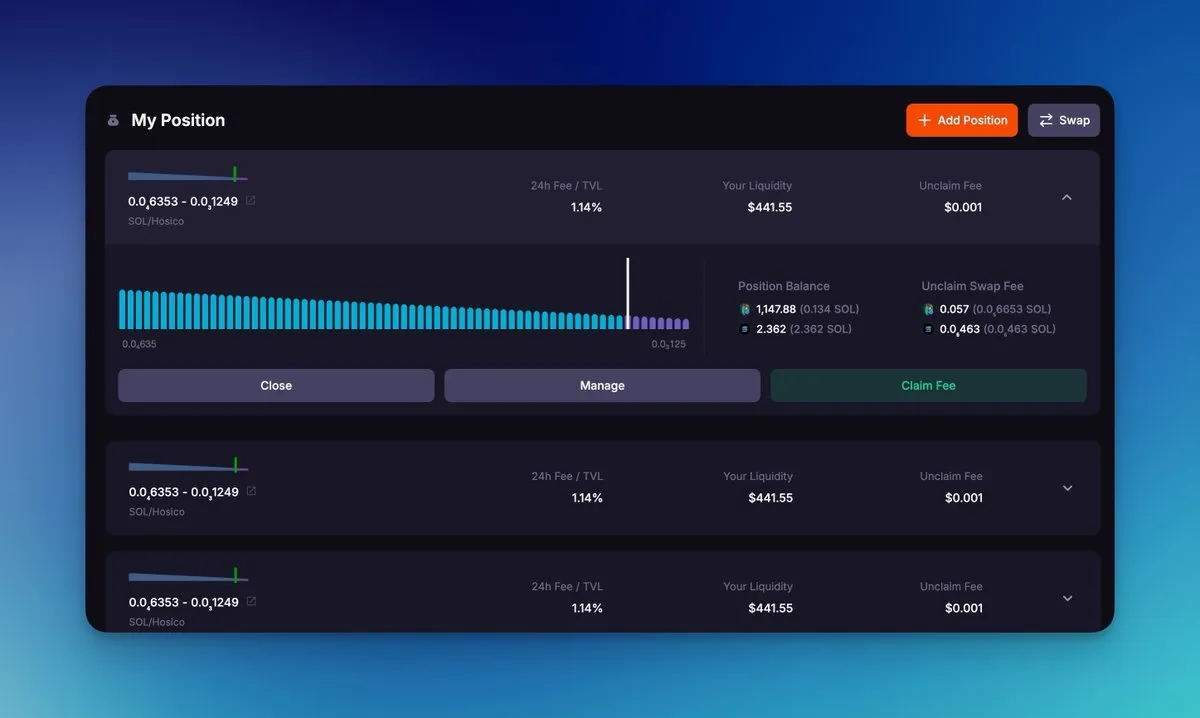Click the money bag icon beside My Position
This screenshot has height=718, width=1200.
(113, 121)
